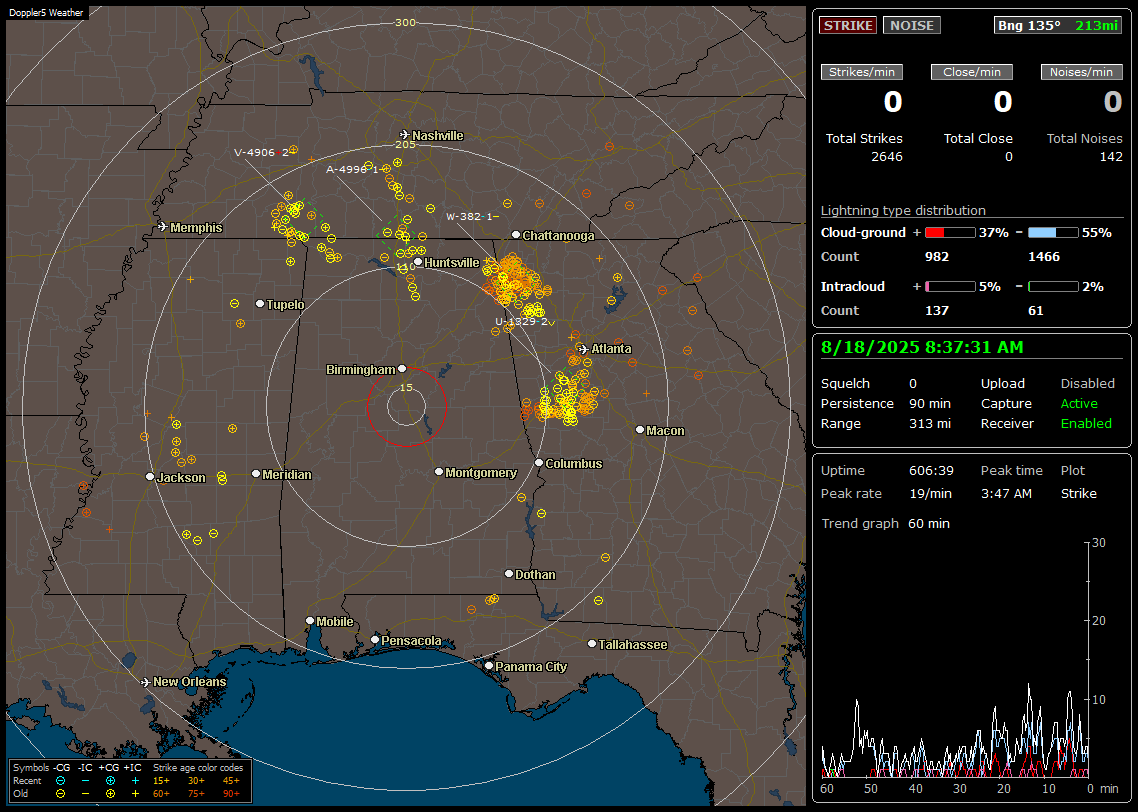Screen dimensions: 1138x812
Task: Click the Trend graph 60 min label
Action: click(885, 523)
